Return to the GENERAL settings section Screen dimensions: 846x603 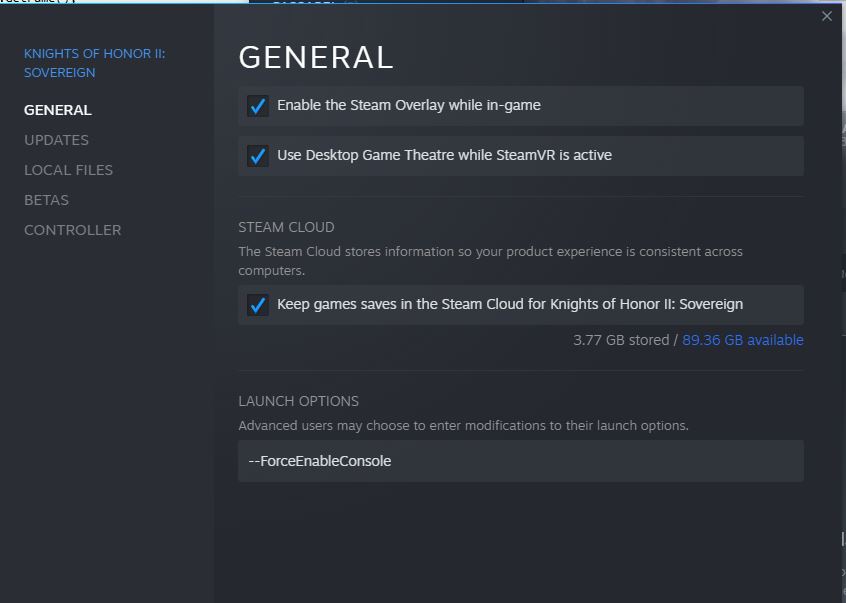[x=57, y=110]
